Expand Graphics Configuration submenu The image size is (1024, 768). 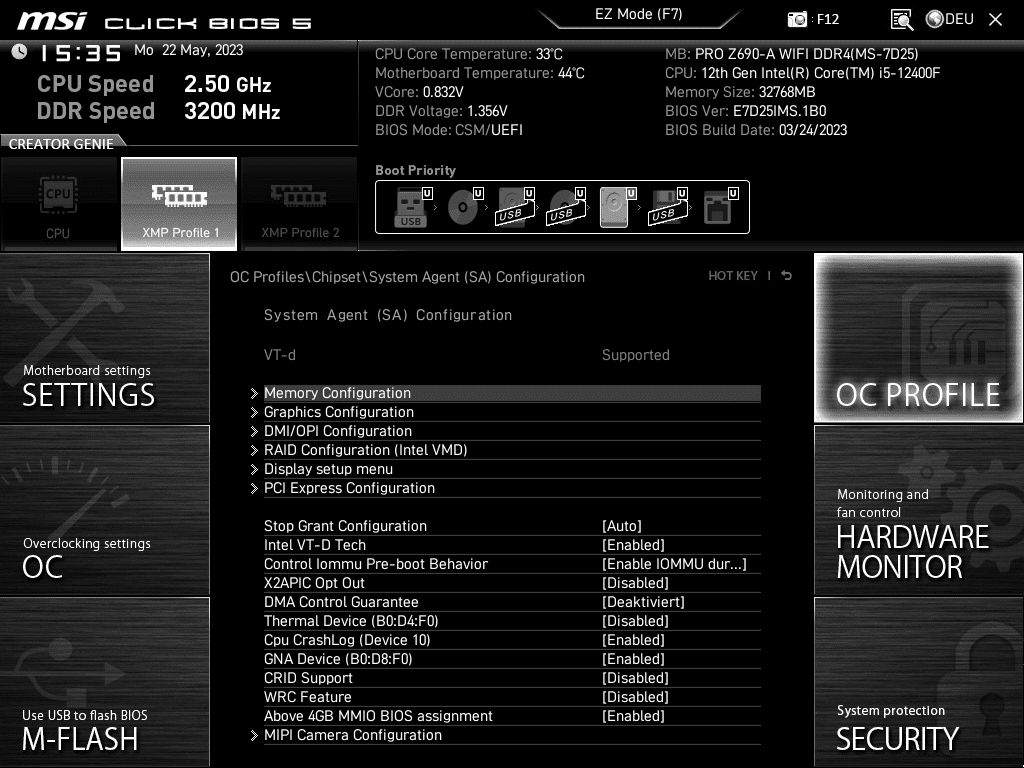point(512,412)
